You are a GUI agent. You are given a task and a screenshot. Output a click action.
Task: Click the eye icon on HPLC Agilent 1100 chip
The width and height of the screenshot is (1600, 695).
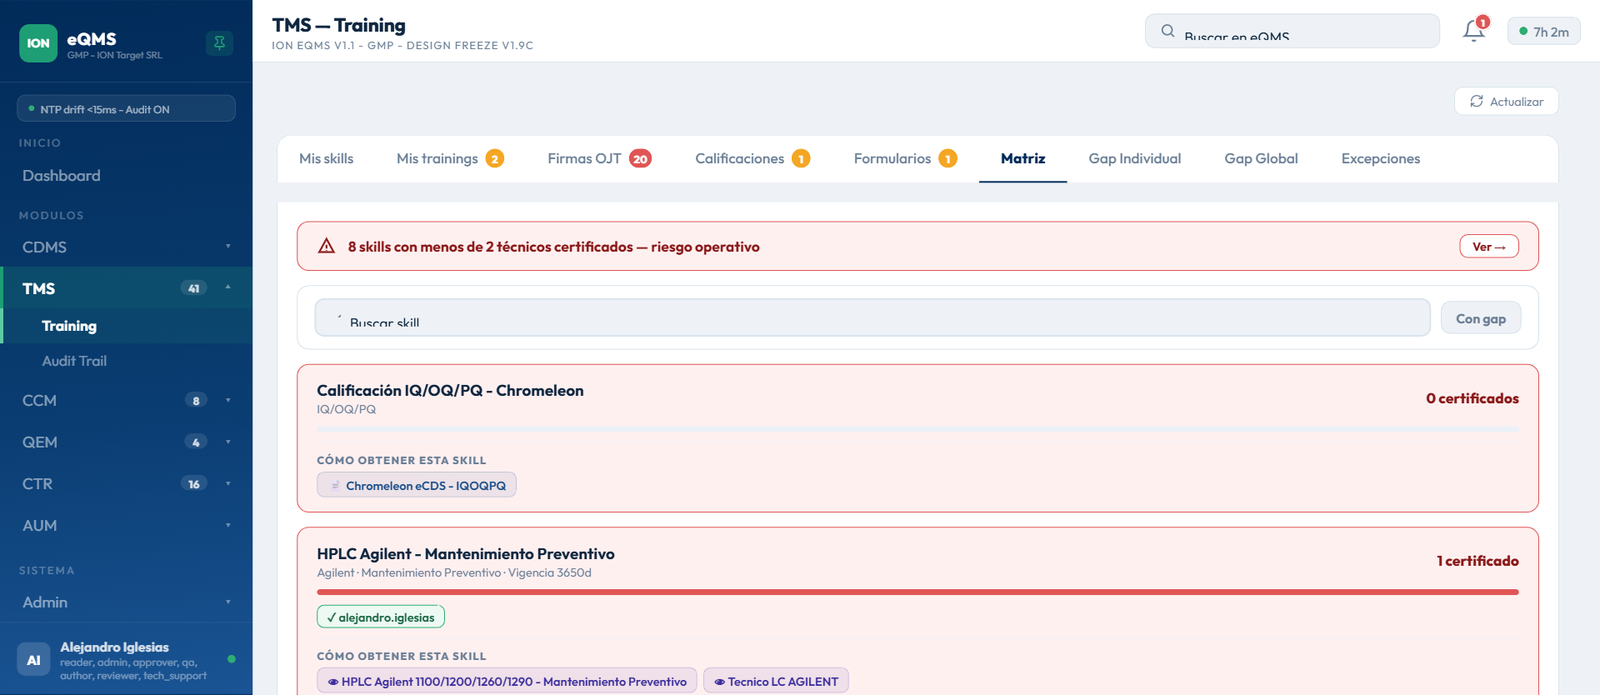coord(333,682)
